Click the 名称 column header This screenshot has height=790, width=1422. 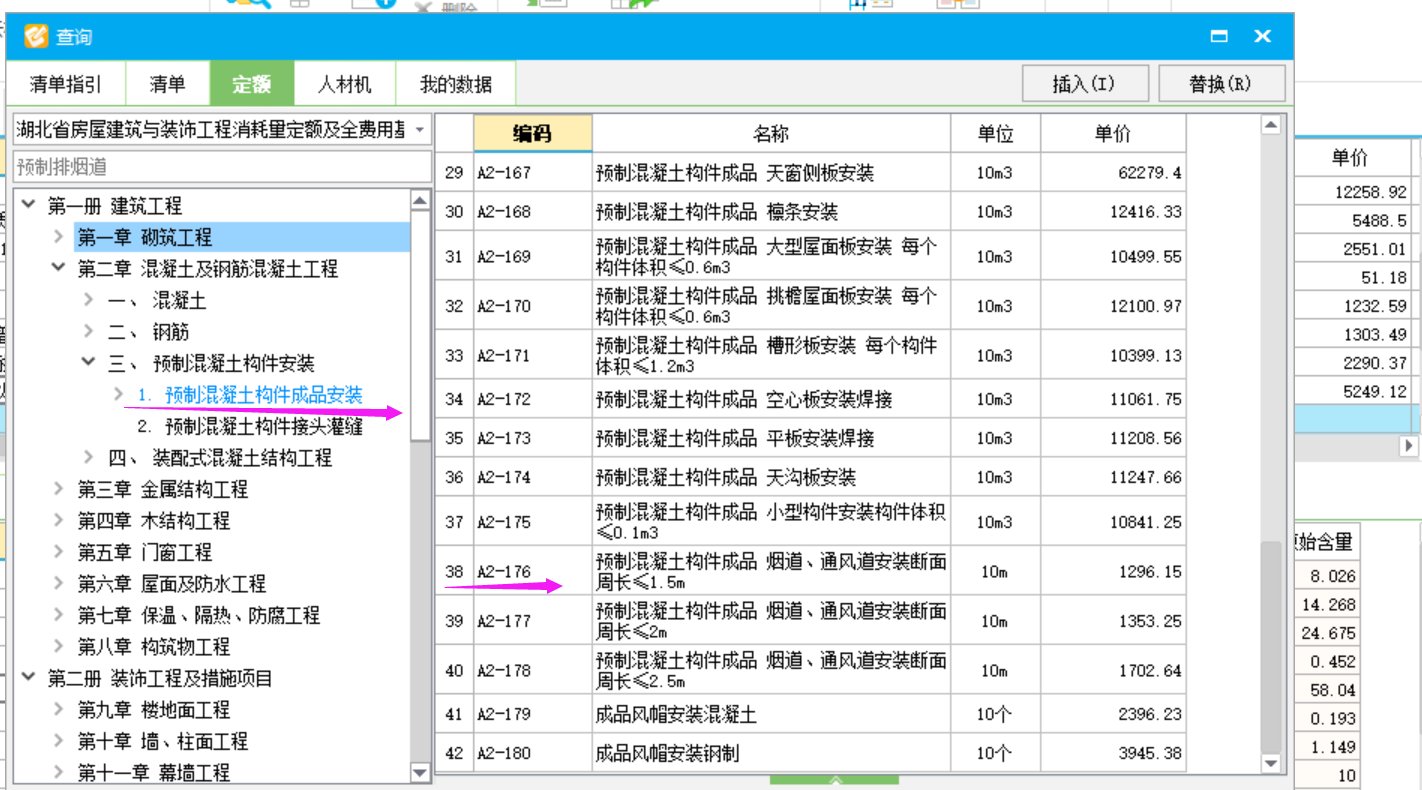(x=771, y=134)
